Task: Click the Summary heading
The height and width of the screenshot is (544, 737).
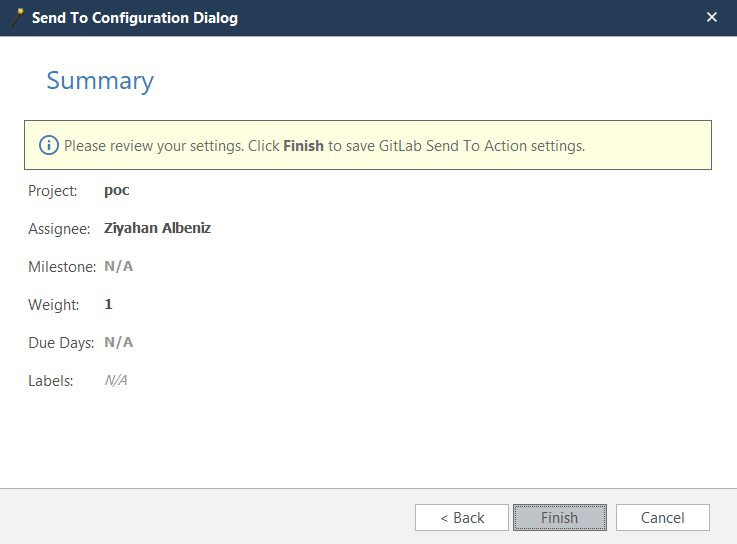Action: pyautogui.click(x=100, y=81)
